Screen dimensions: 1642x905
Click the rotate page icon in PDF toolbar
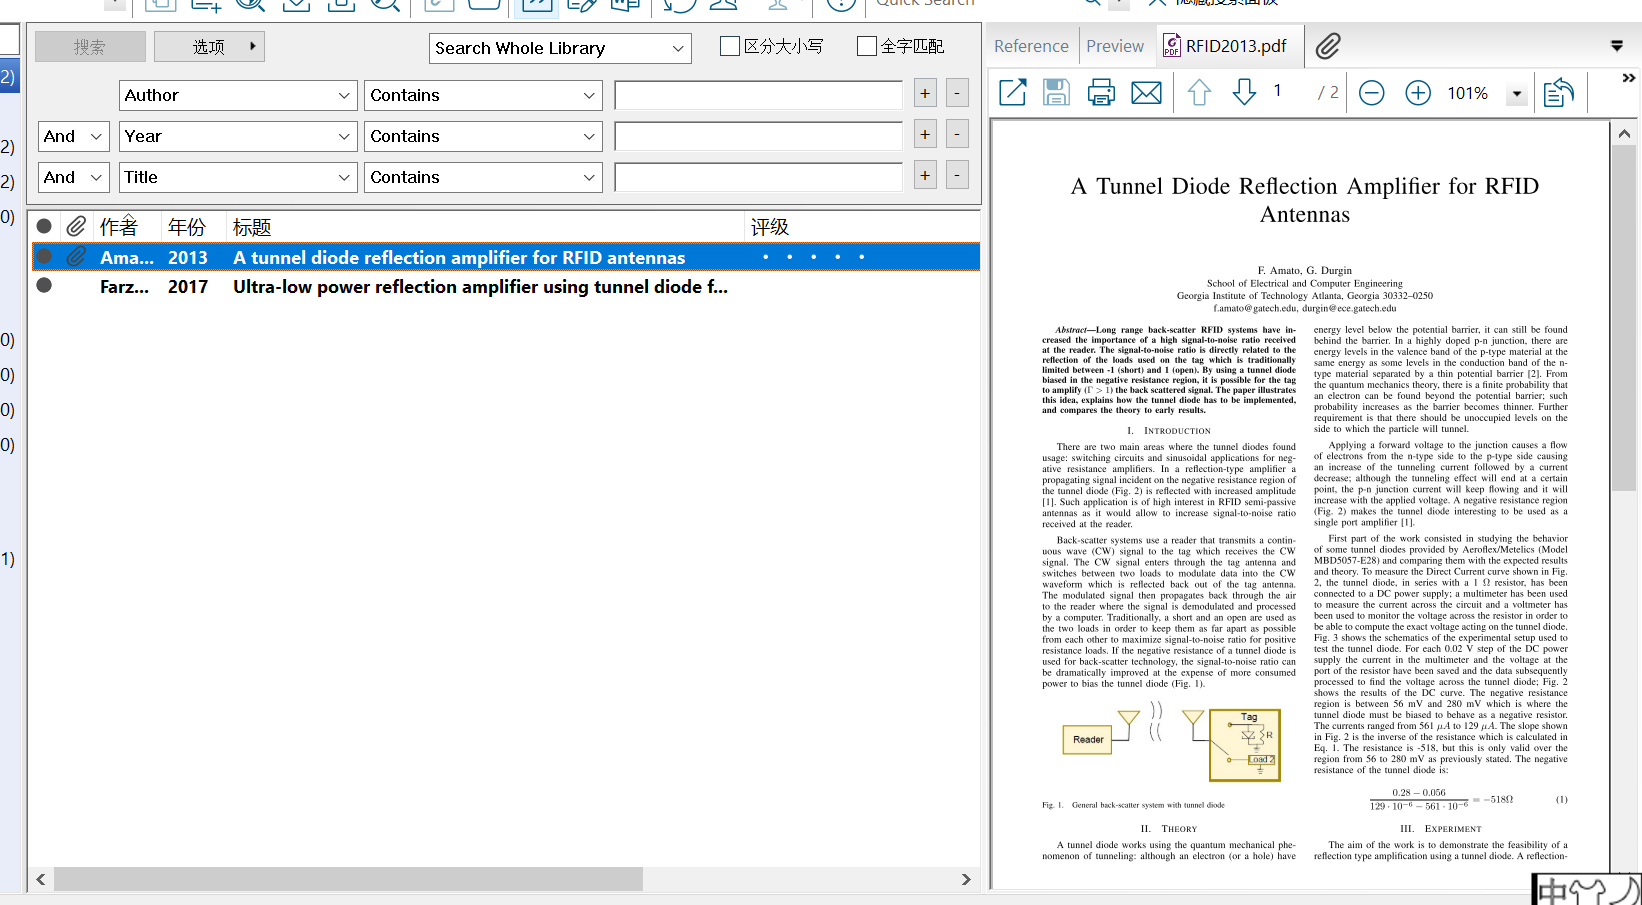pyautogui.click(x=1559, y=93)
